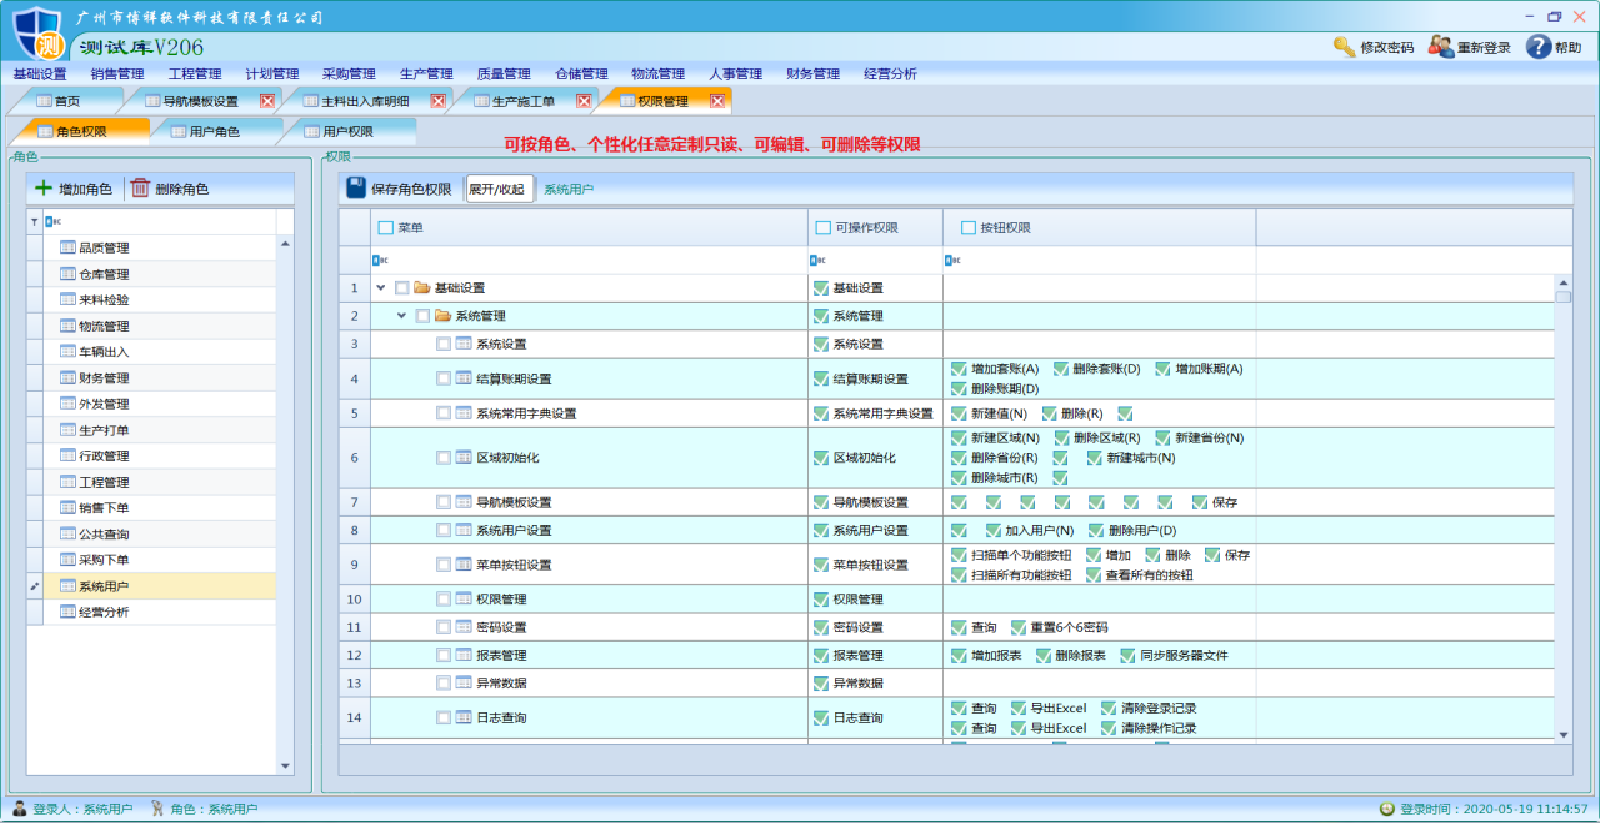Viewport: 1600px width, 823px height.
Task: Close the 权限管理 tab
Action: coord(717,101)
